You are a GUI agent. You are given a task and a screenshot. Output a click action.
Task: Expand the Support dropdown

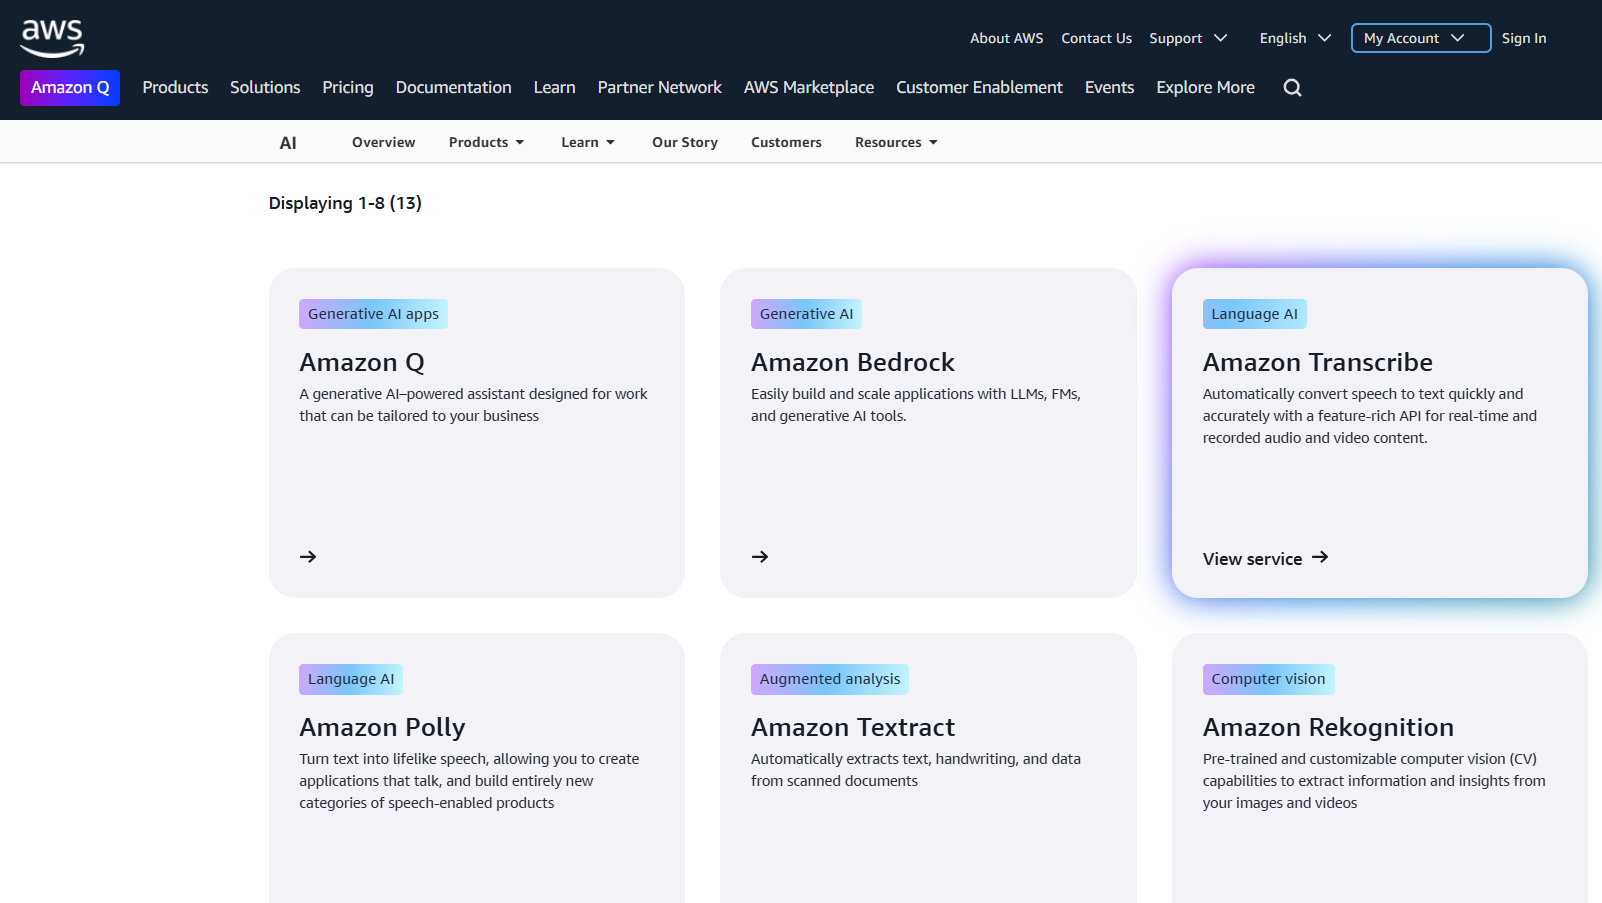coord(1188,38)
